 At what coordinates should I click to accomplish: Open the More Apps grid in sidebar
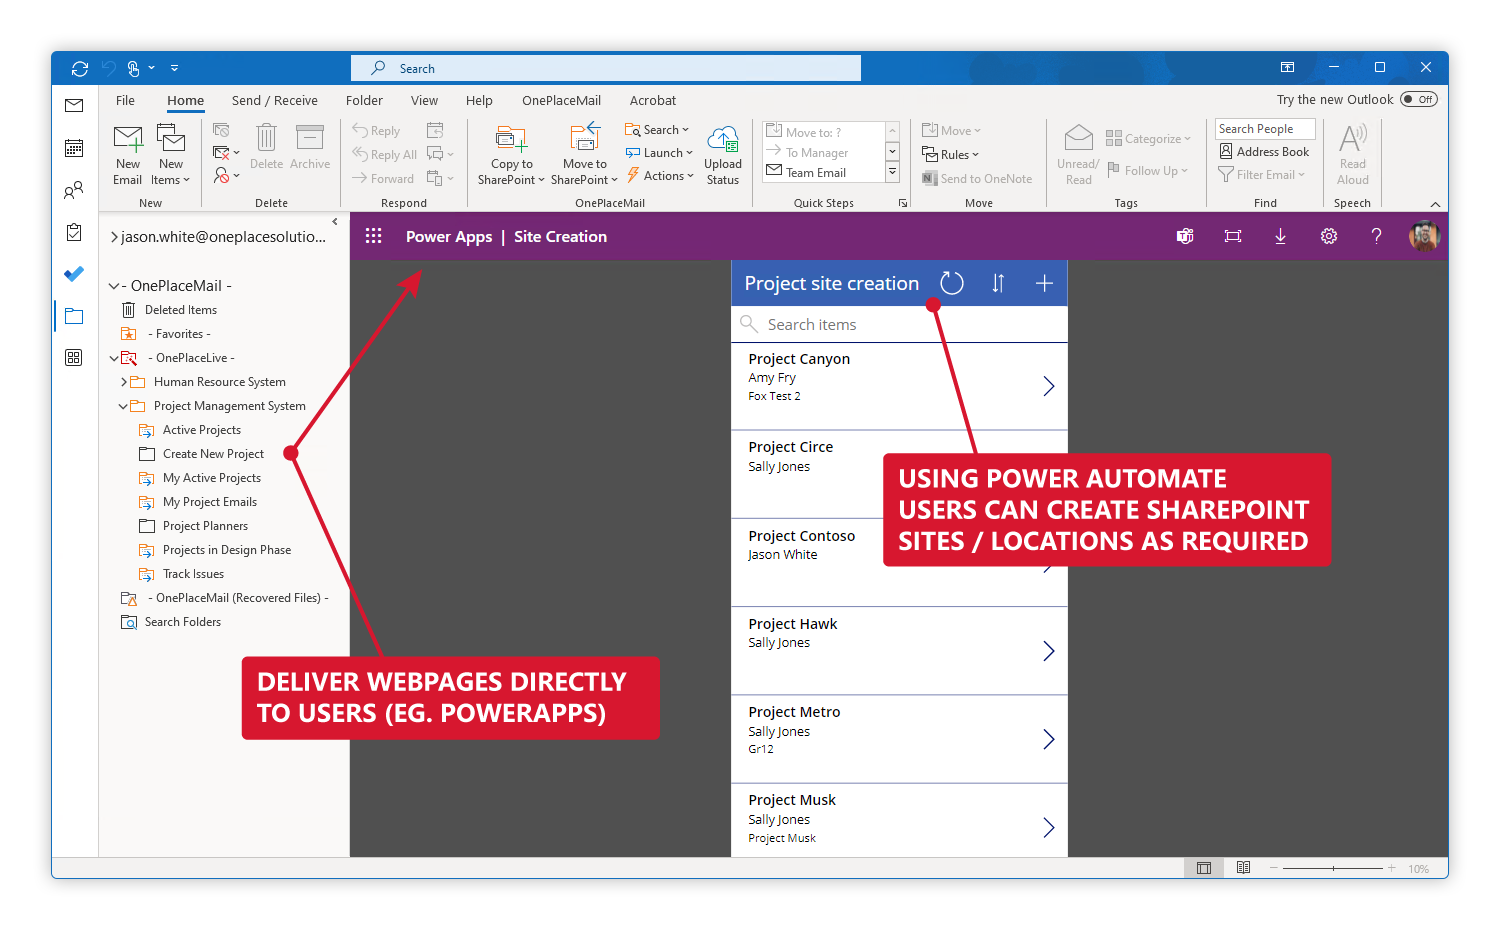click(74, 358)
